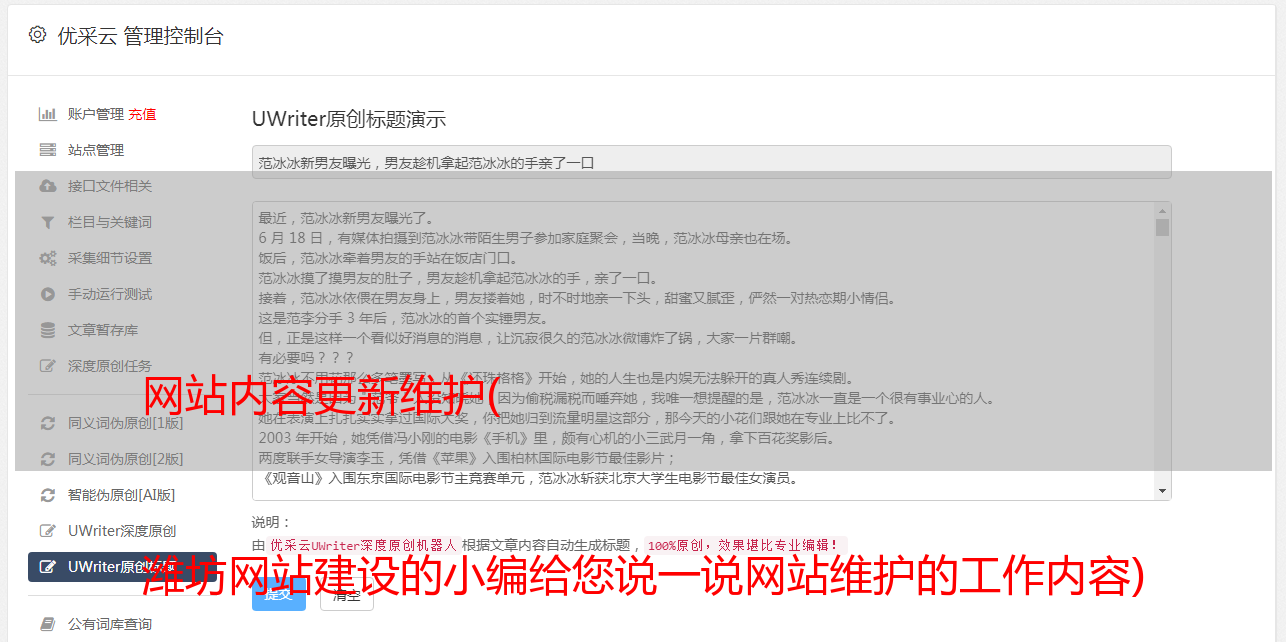Viewport: 1286px width, 642px height.
Task: Click the gear icon beside 优采云 管理控制台
Action: click(37, 35)
